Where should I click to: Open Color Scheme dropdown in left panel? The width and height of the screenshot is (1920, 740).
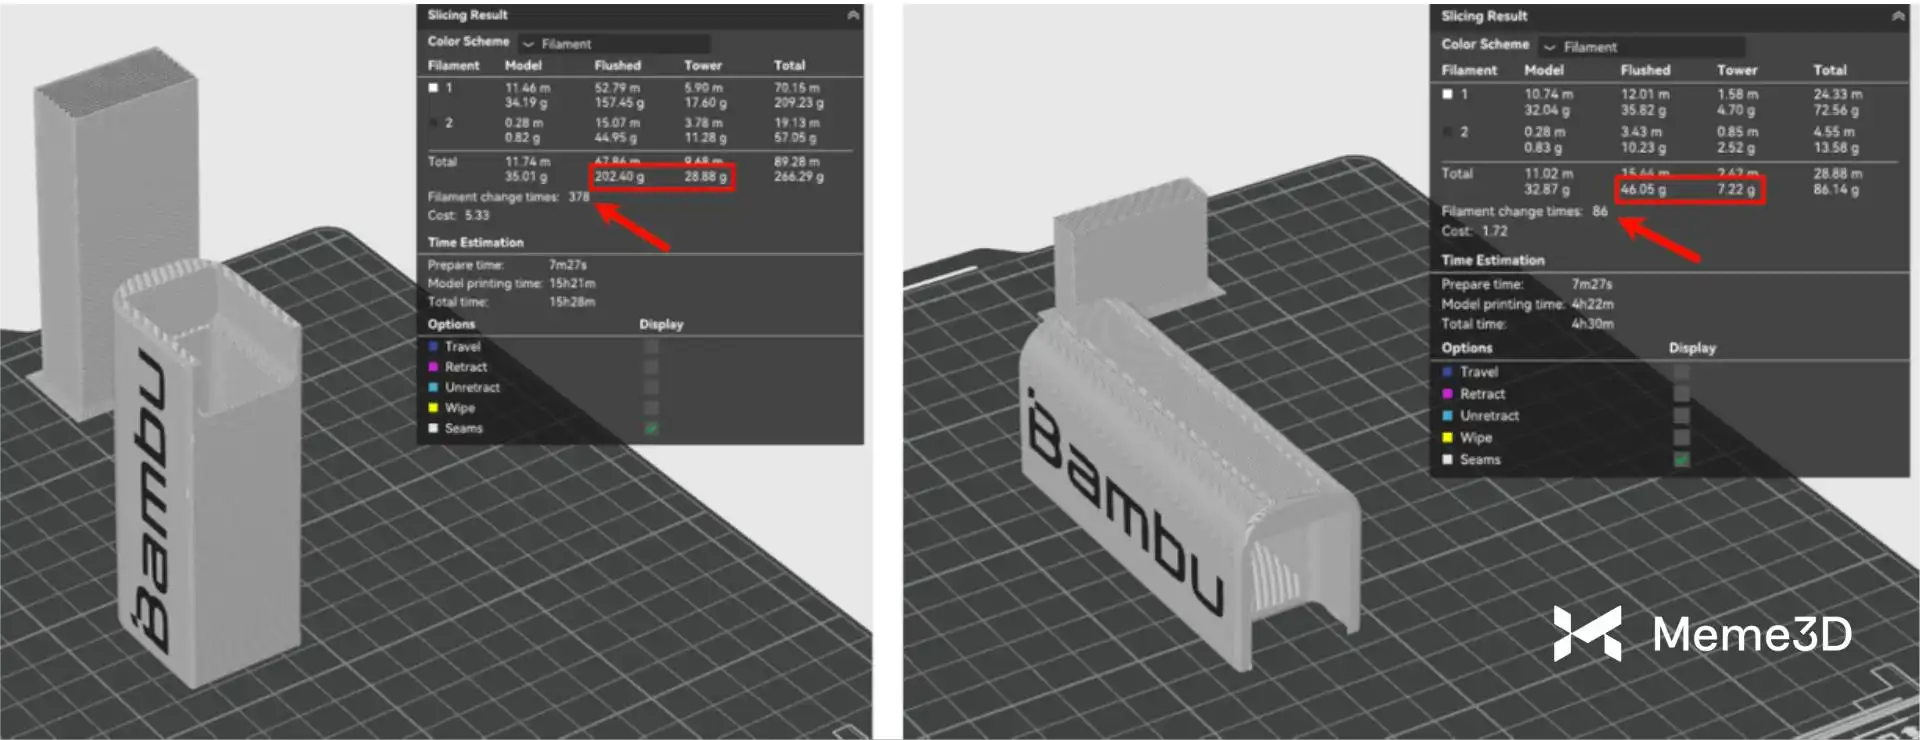(x=613, y=44)
